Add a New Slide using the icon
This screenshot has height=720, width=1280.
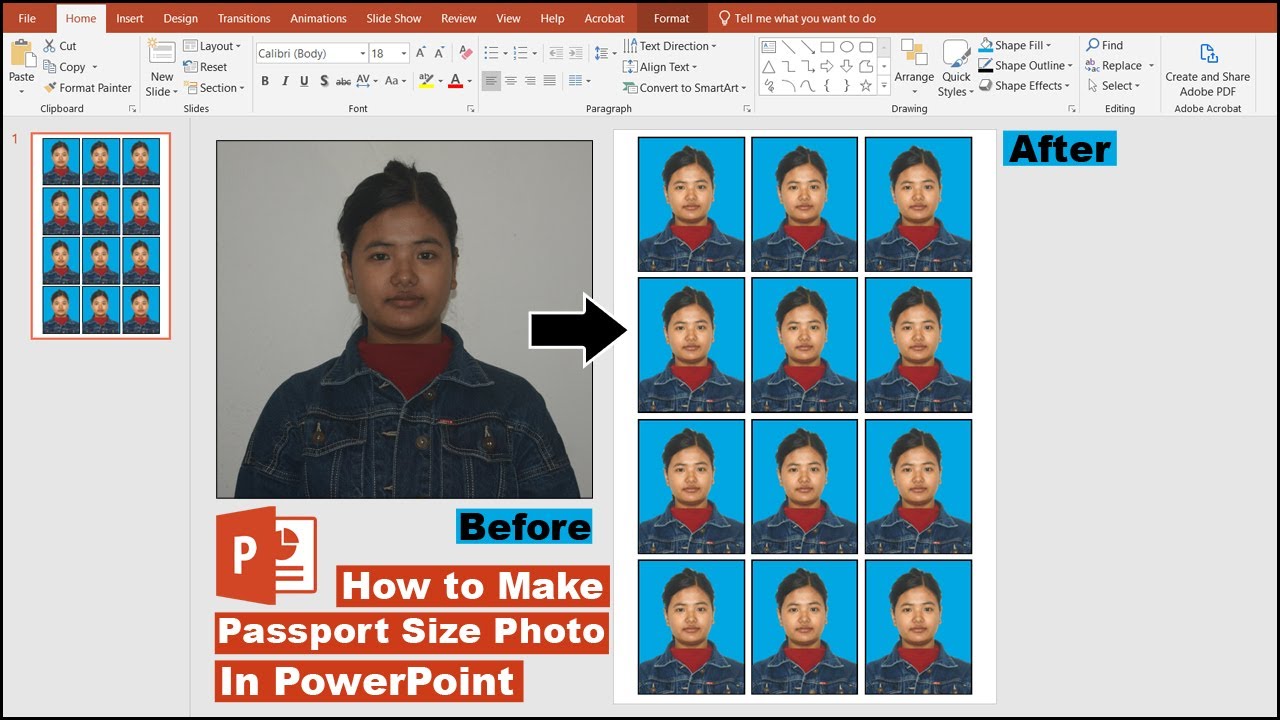(x=162, y=52)
